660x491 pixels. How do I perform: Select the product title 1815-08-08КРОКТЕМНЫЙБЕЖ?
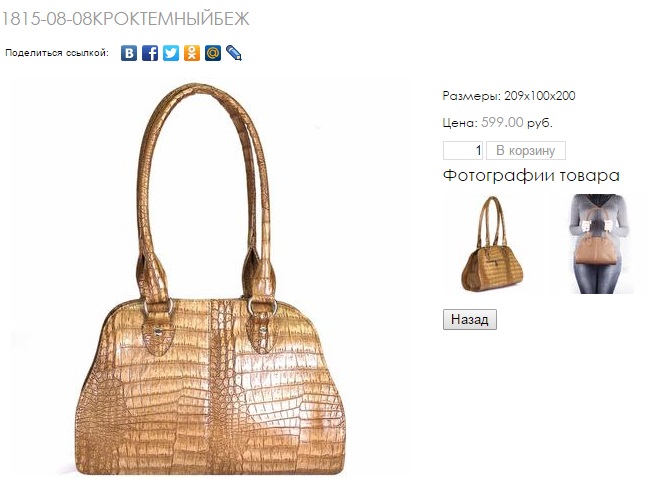[x=126, y=19]
